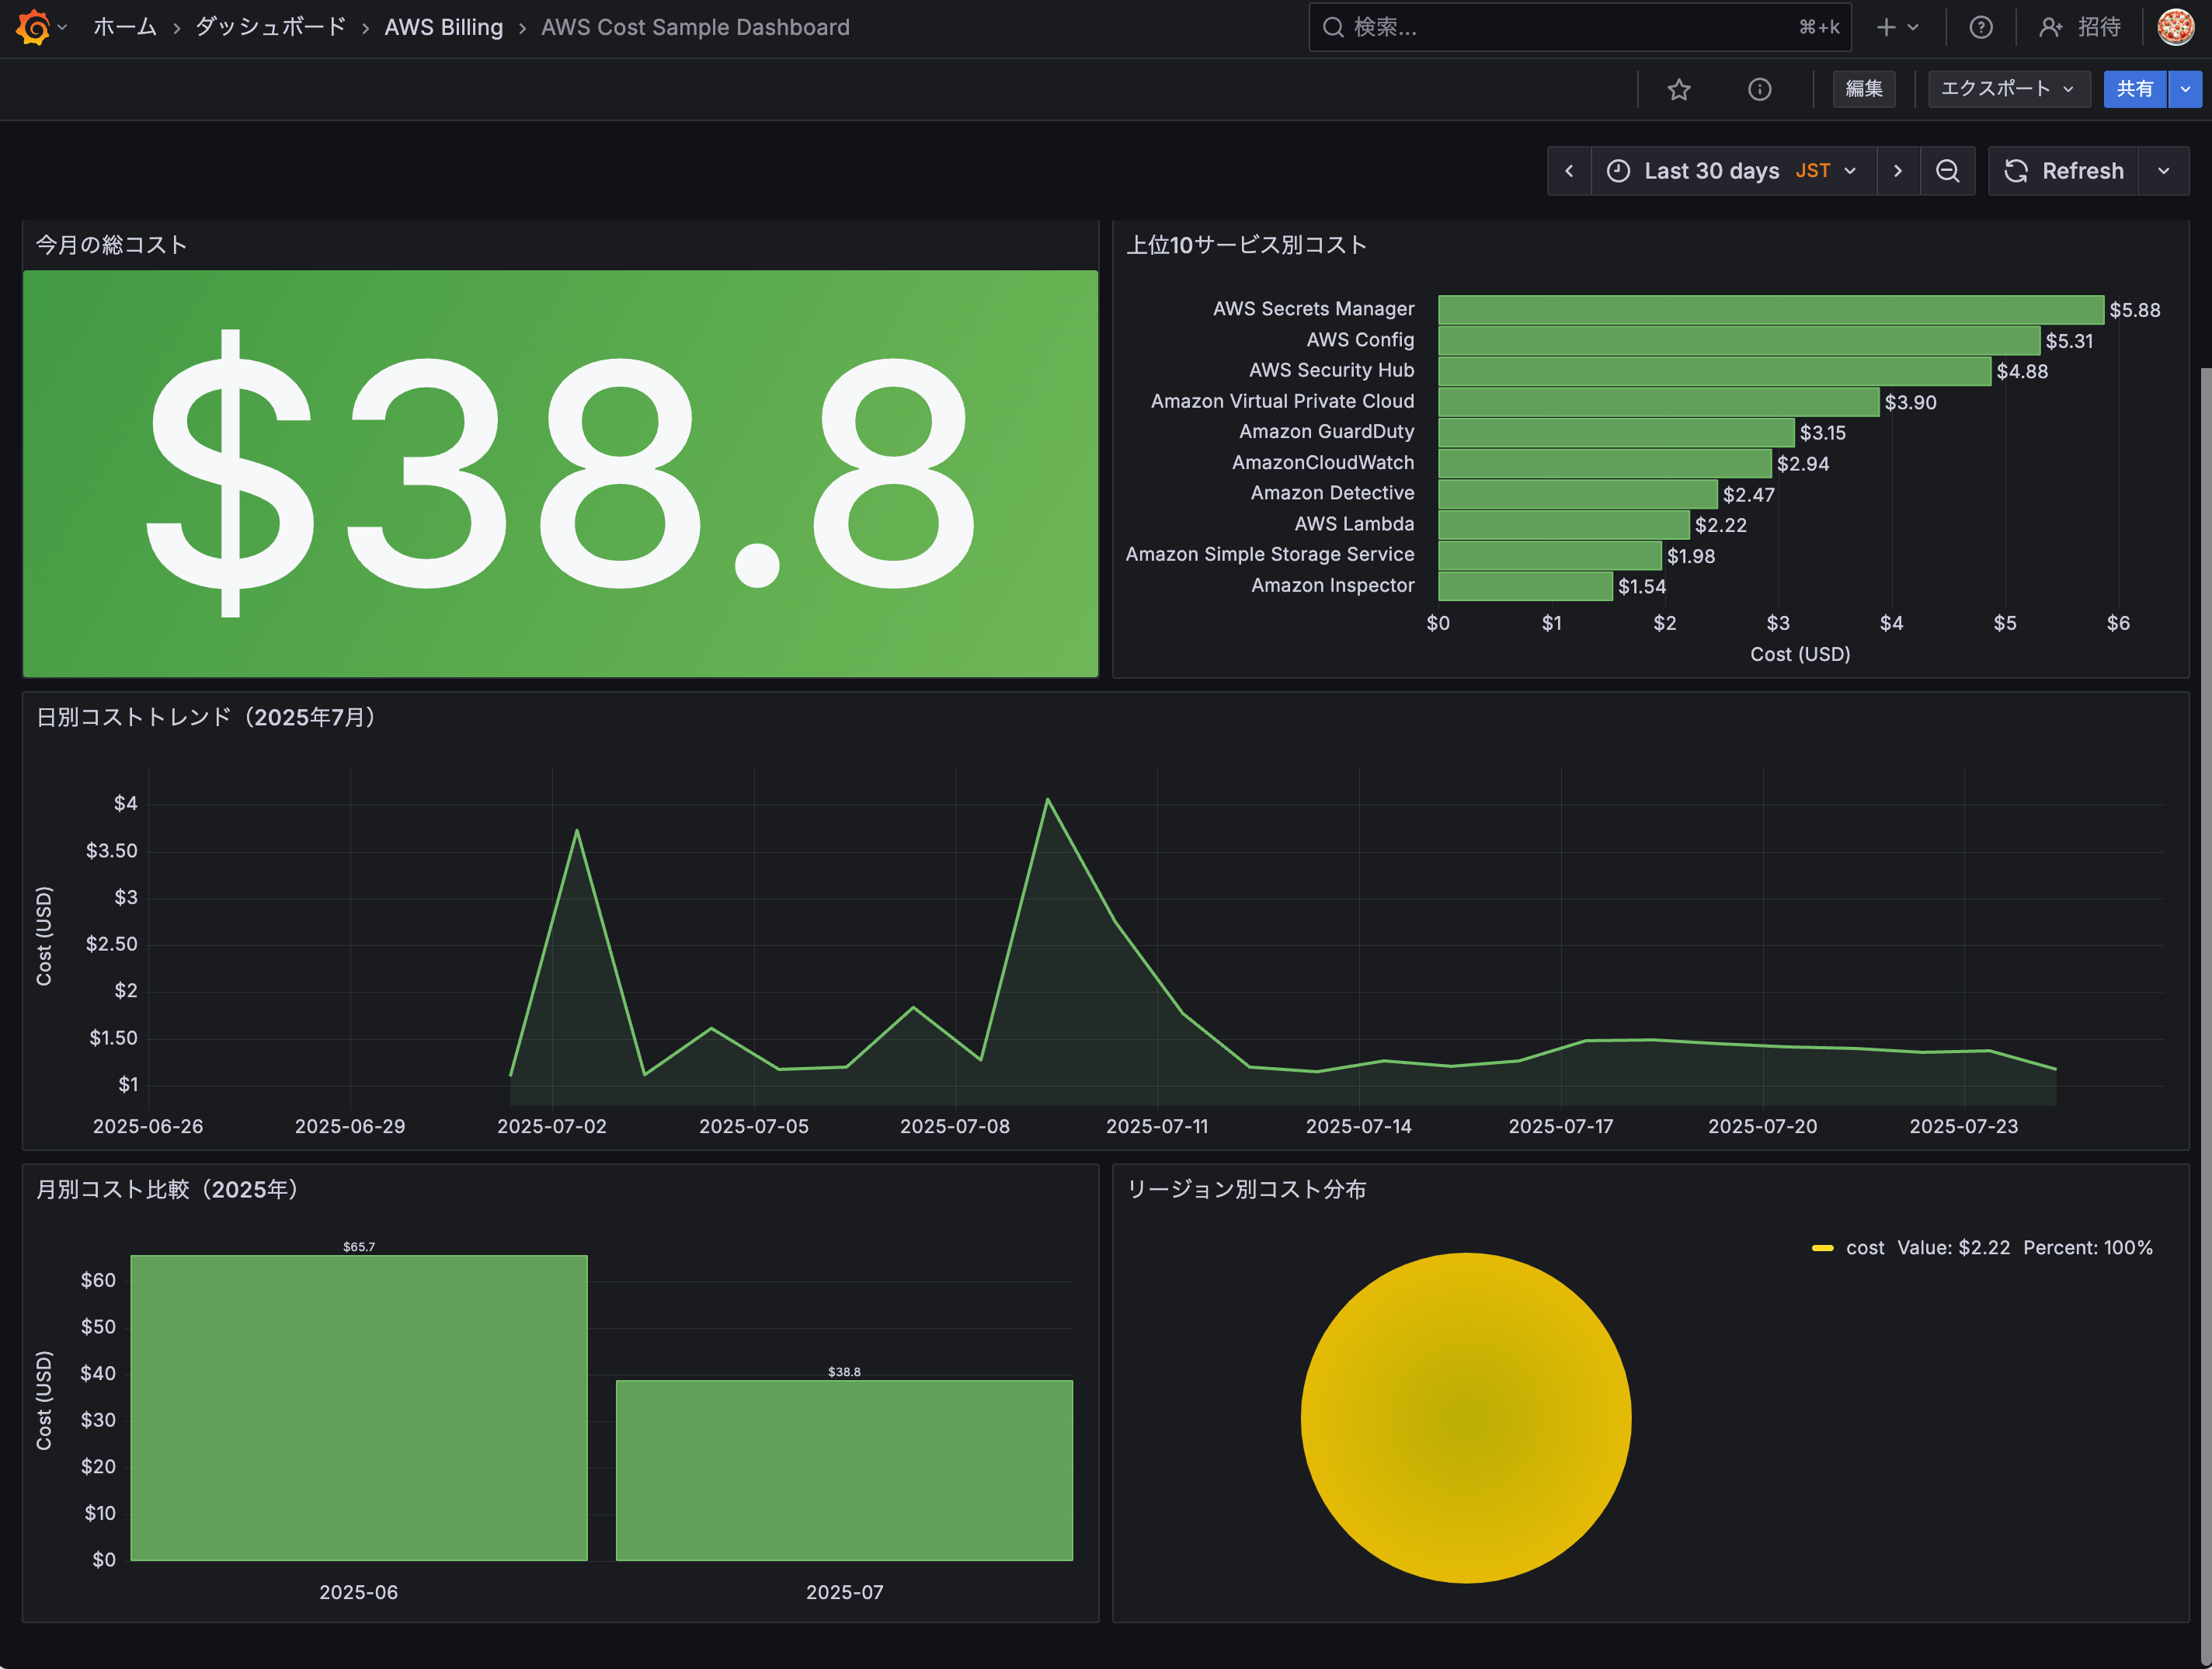Click the 今月の総コスト panel title
The height and width of the screenshot is (1669, 2212).
tap(111, 245)
